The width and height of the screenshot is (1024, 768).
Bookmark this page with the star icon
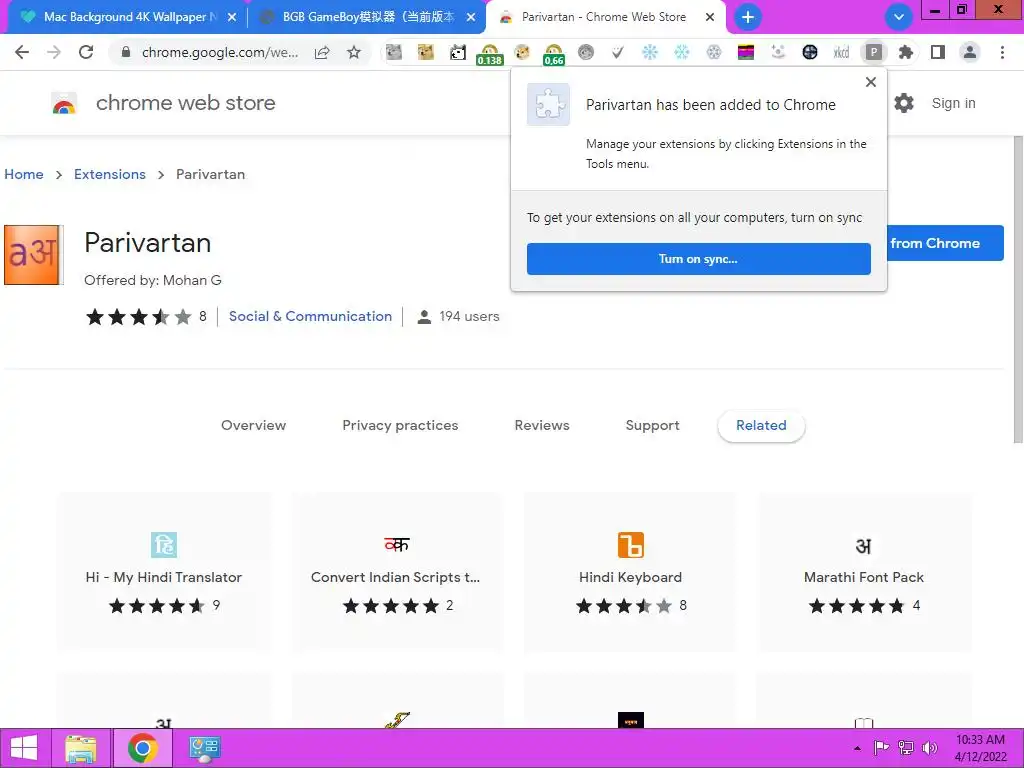coord(354,52)
